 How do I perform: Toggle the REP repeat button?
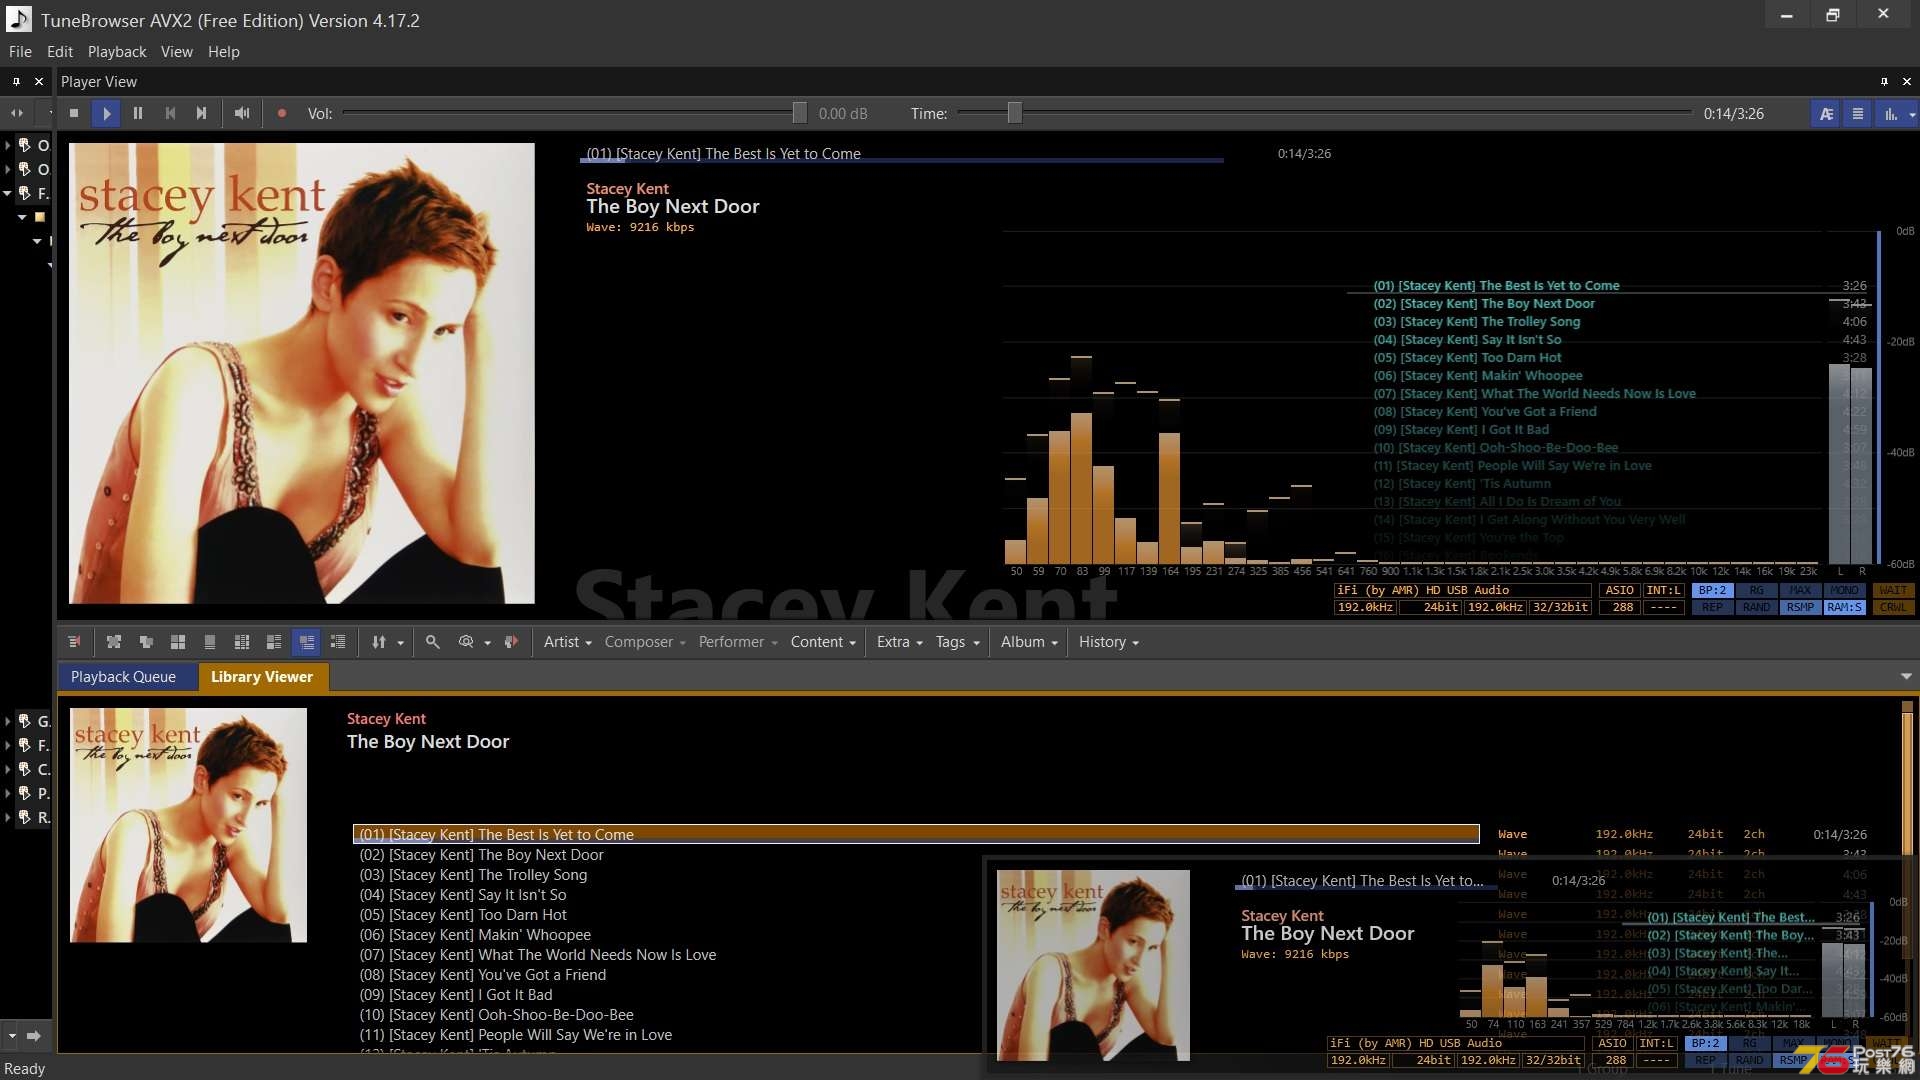[x=1713, y=607]
